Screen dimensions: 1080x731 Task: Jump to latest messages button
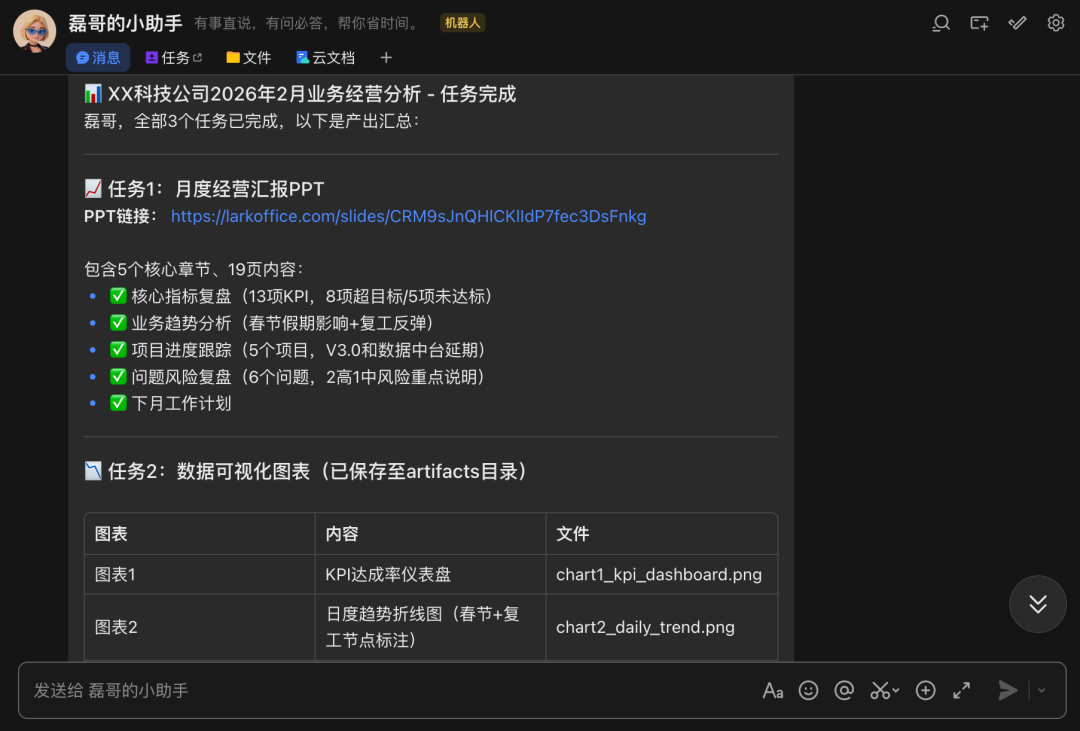pyautogui.click(x=1037, y=604)
